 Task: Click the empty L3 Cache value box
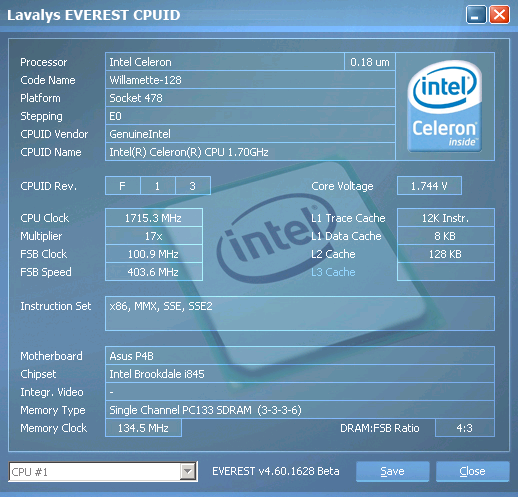coord(446,272)
